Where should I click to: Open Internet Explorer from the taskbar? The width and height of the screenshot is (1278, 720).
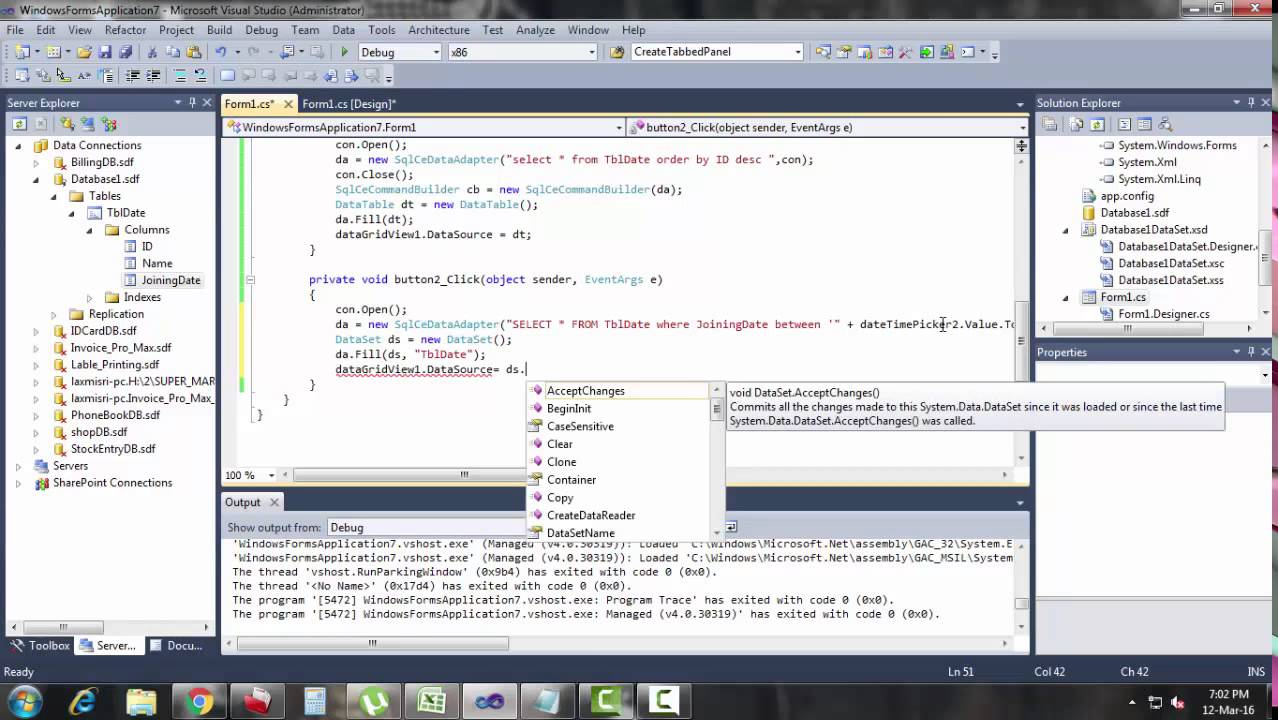[x=84, y=702]
